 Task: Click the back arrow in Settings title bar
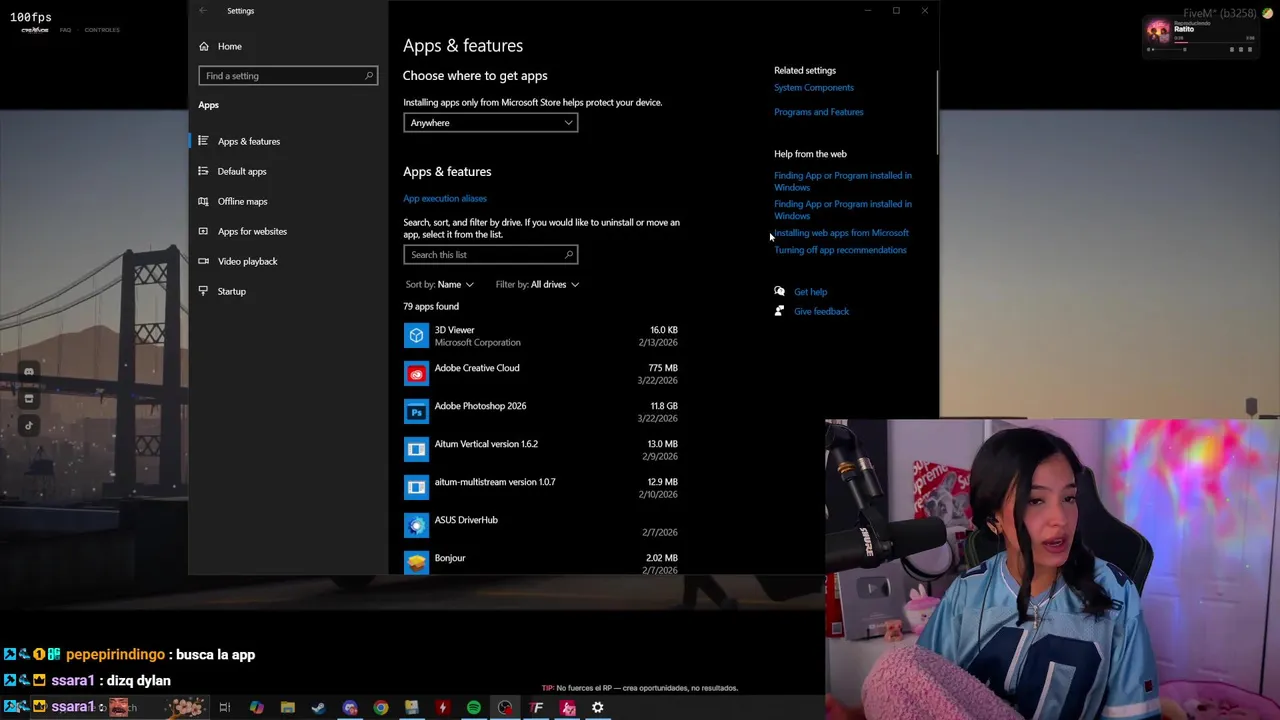pos(203,11)
